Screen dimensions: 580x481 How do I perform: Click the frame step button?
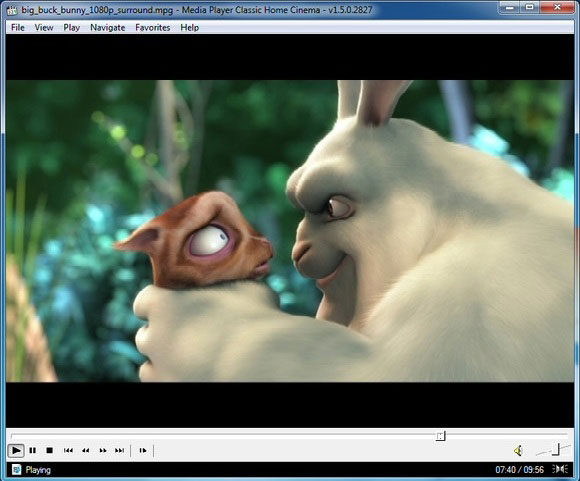click(142, 450)
